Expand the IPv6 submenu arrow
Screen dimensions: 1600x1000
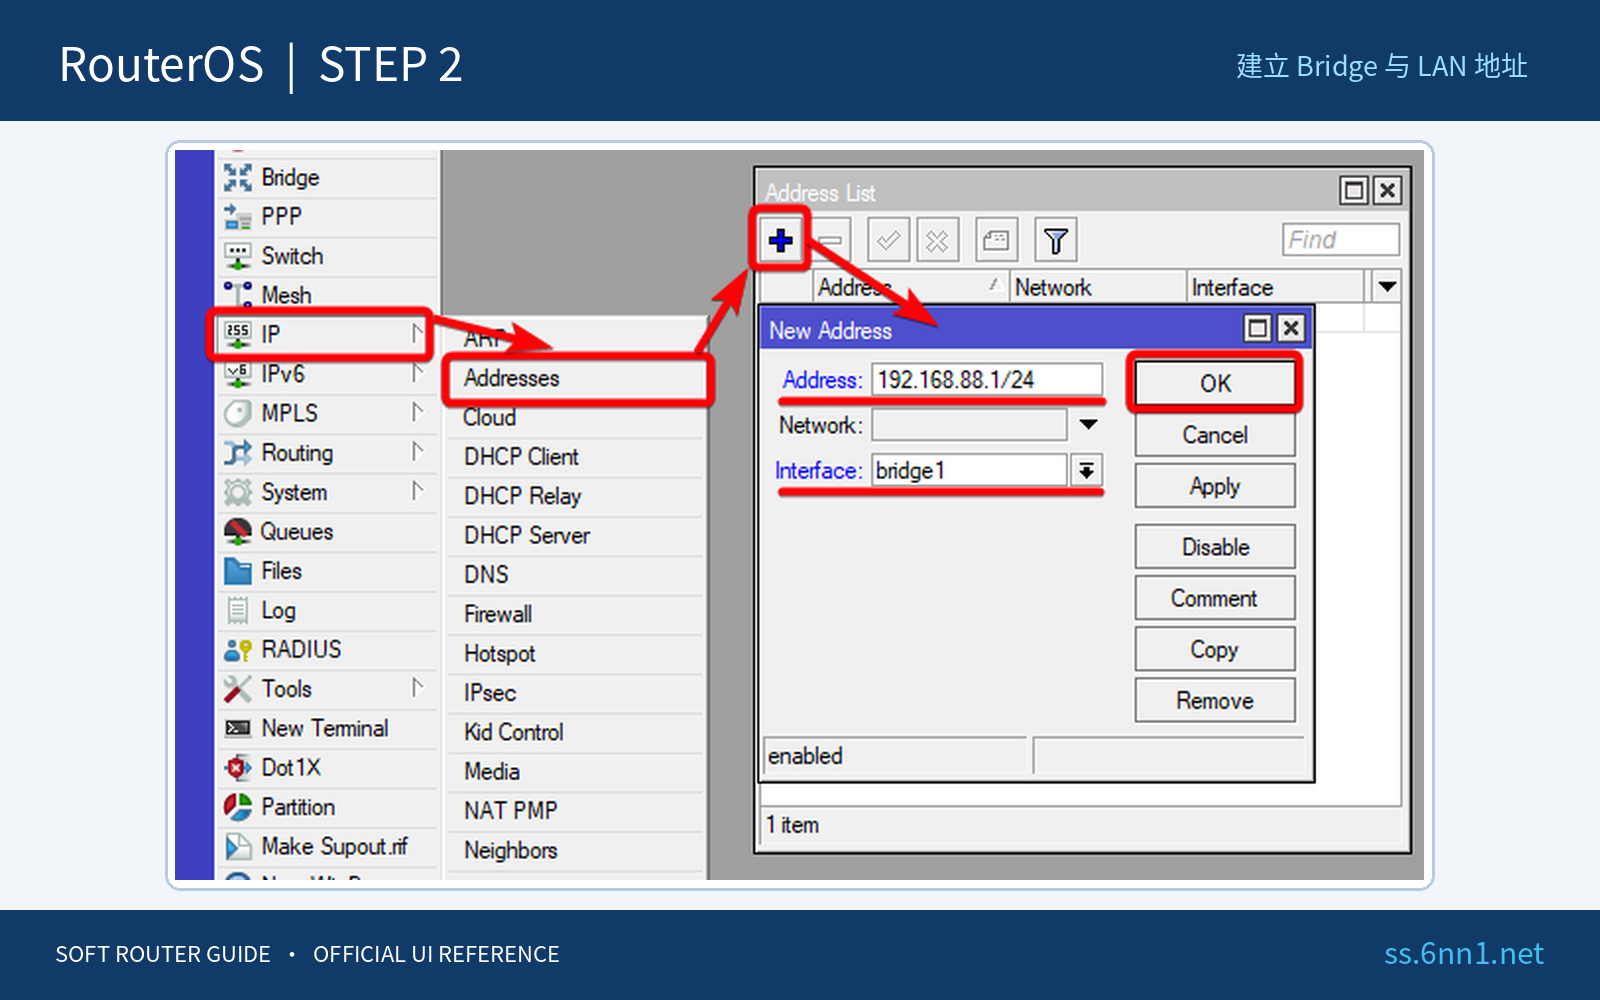tap(417, 373)
